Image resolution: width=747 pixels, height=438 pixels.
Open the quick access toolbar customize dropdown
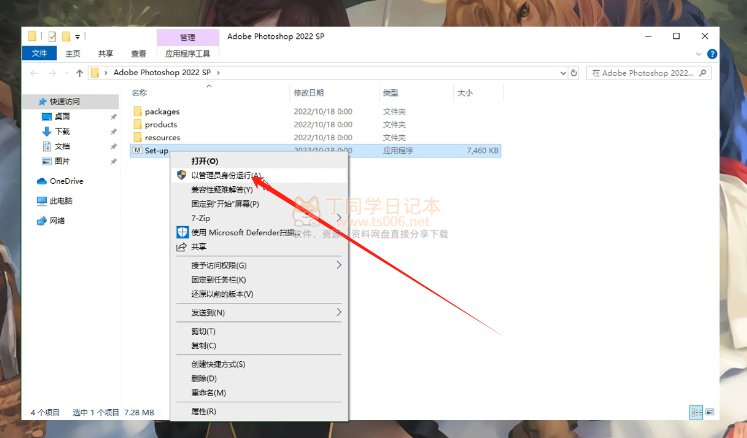[77, 37]
